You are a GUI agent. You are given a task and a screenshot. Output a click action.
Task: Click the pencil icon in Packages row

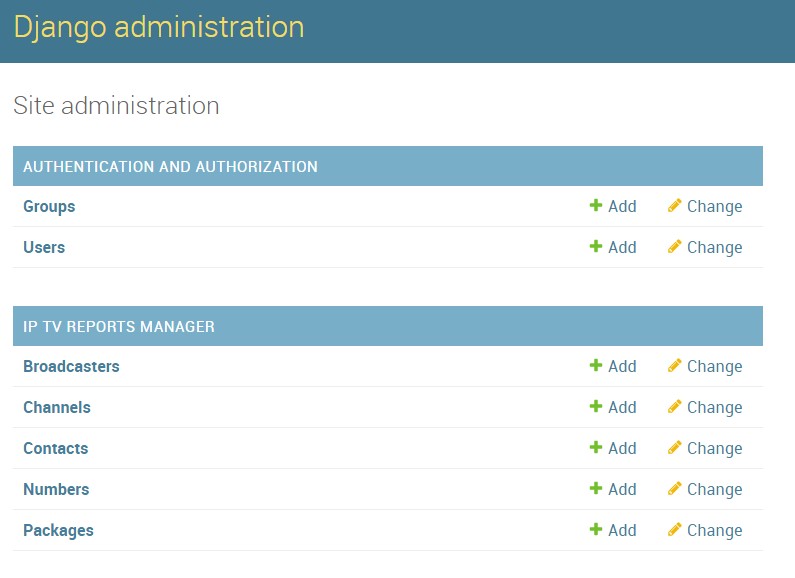[x=674, y=530]
